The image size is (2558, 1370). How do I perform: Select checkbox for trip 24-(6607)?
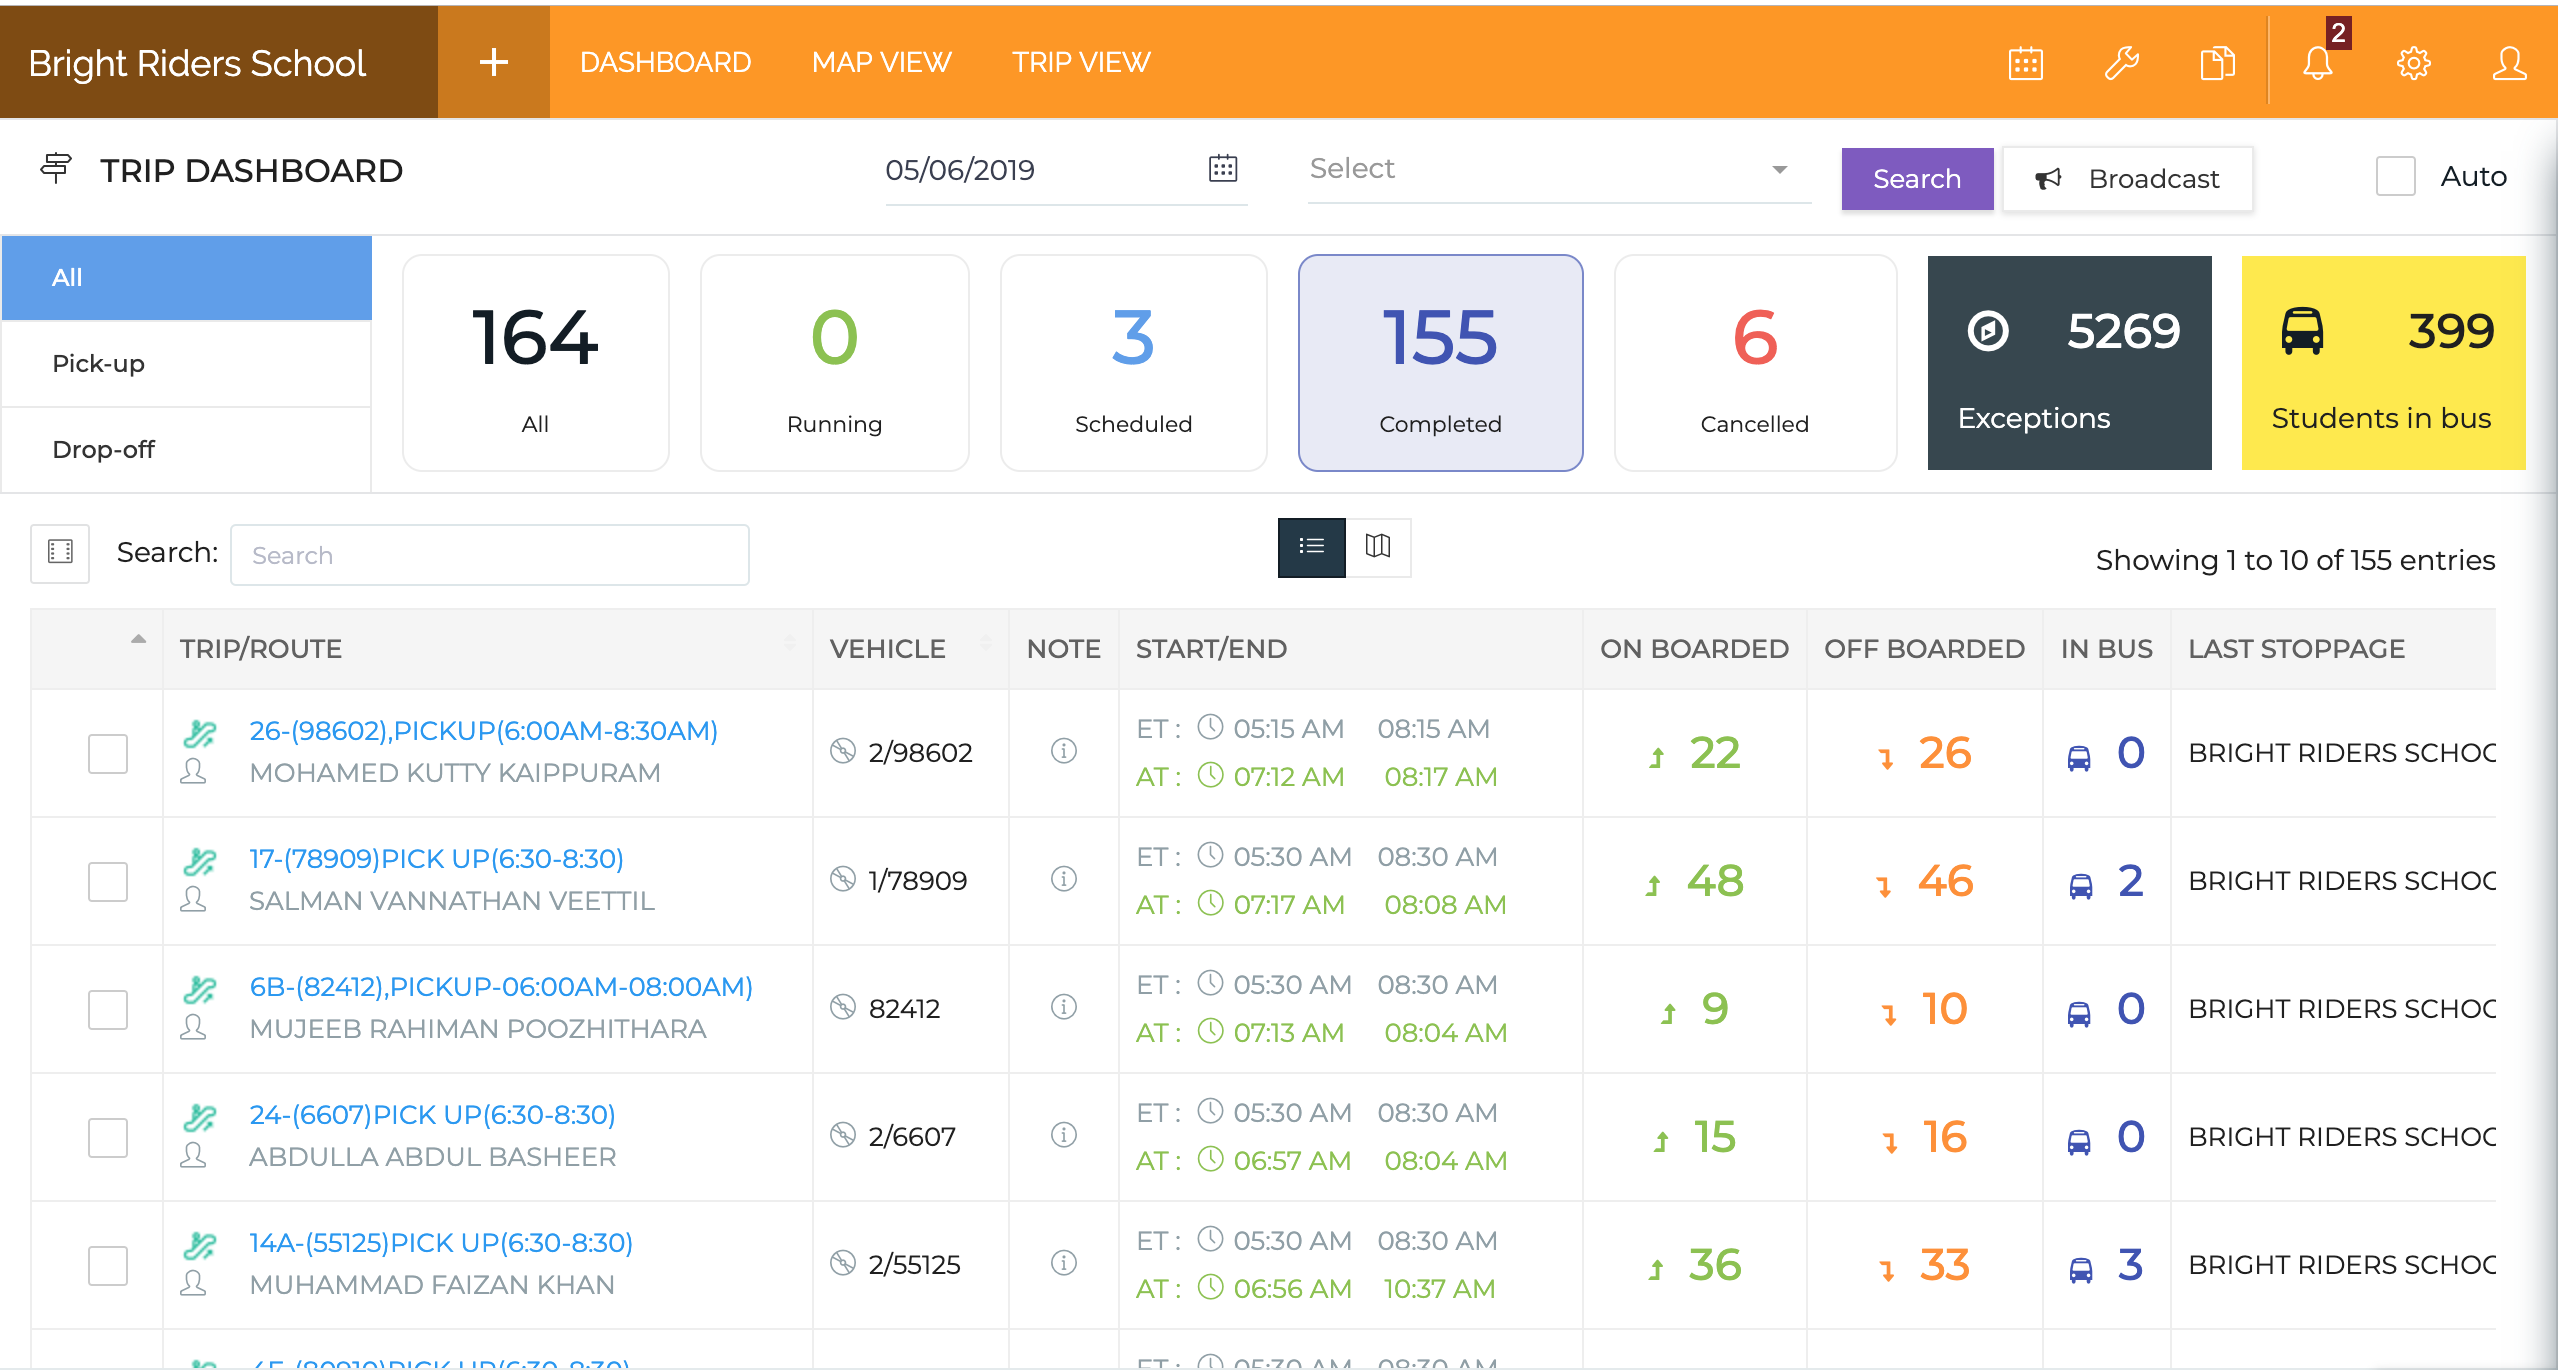pyautogui.click(x=108, y=1138)
